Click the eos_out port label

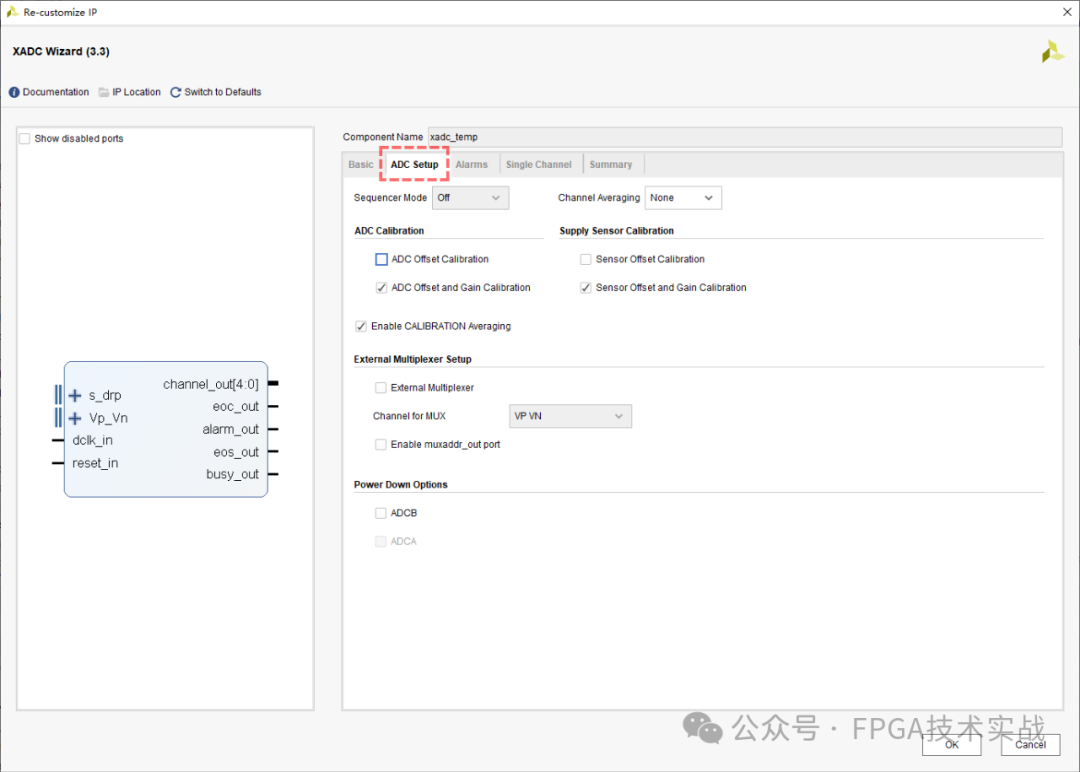[236, 452]
